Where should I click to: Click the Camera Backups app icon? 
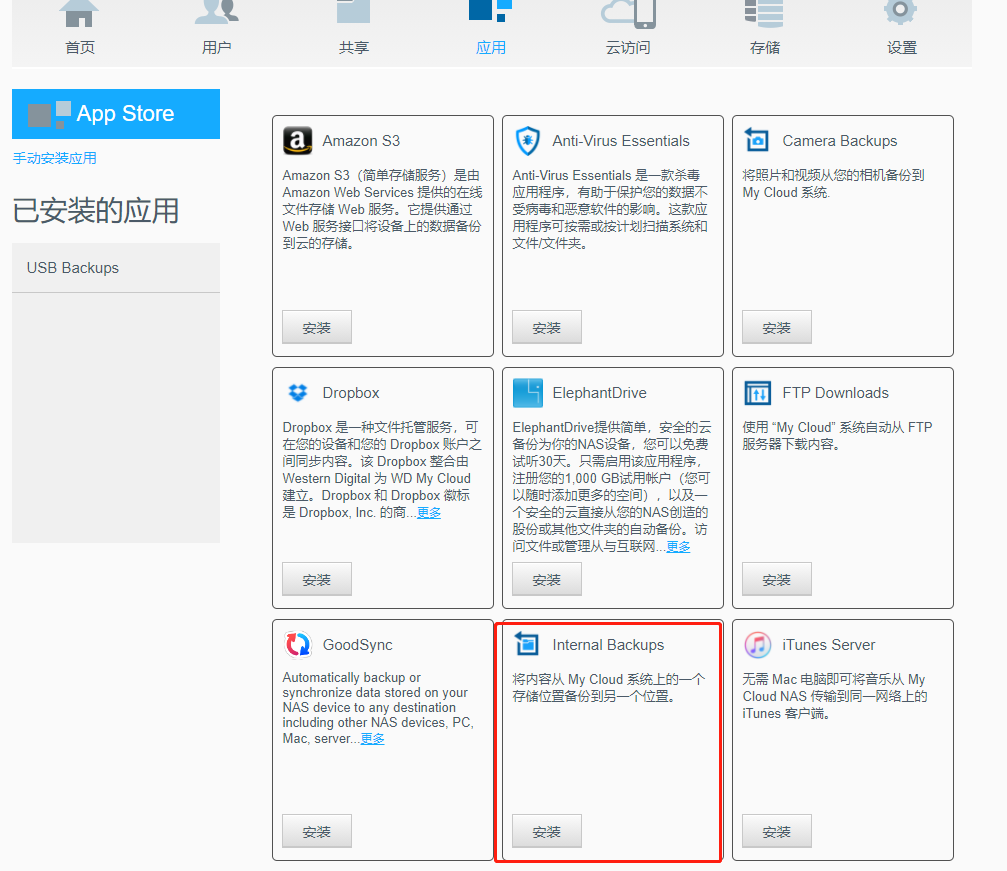[x=757, y=139]
